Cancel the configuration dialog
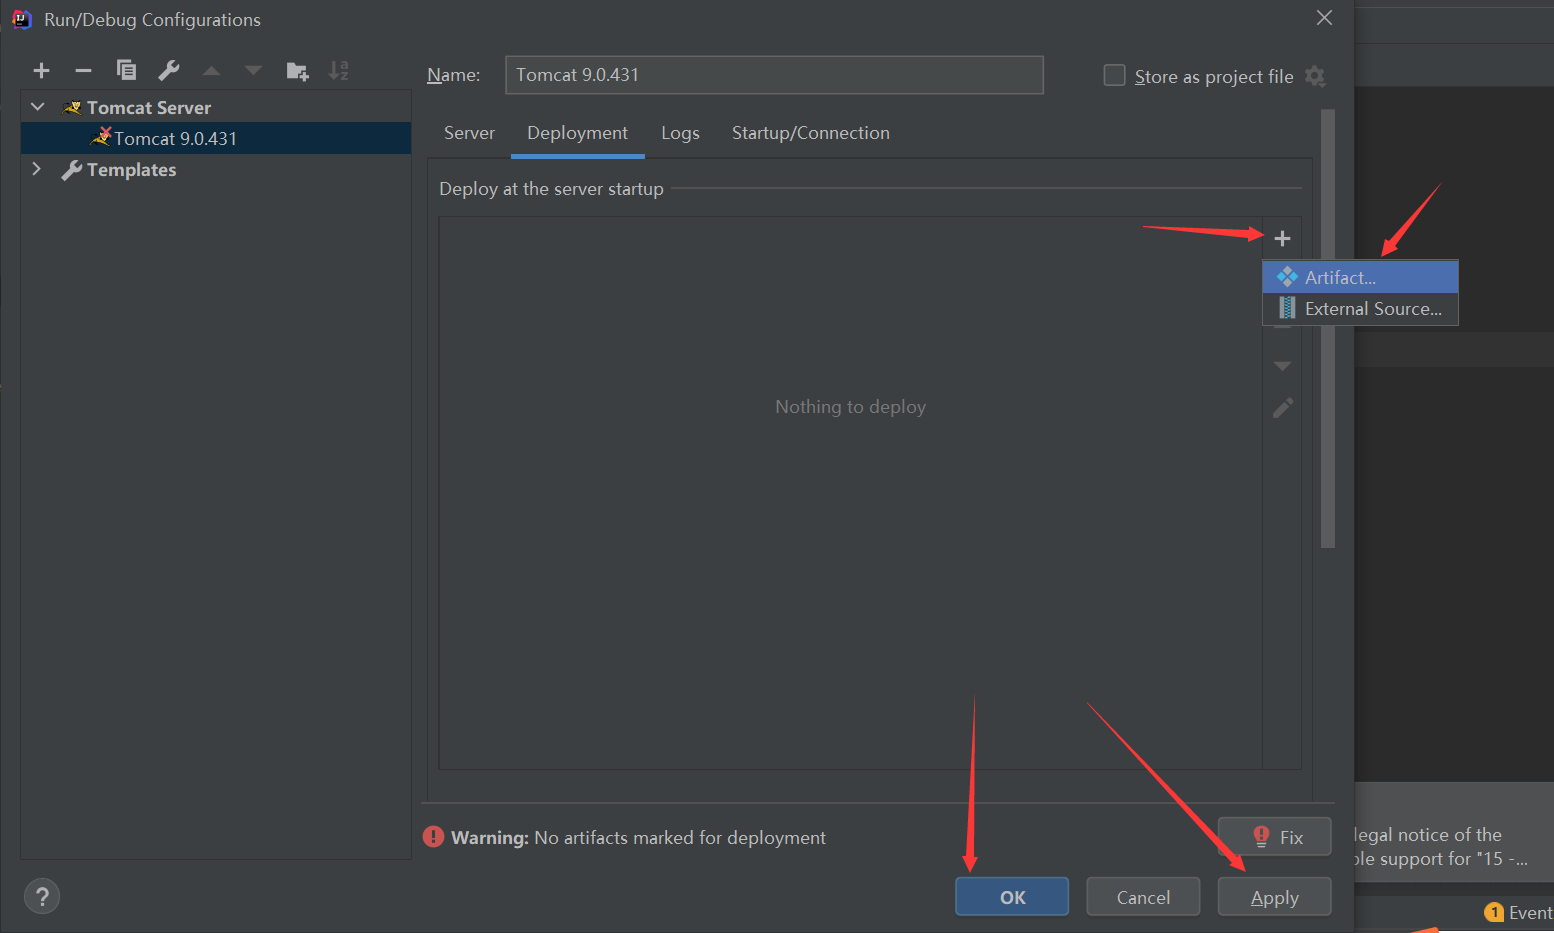This screenshot has height=933, width=1554. pos(1143,897)
